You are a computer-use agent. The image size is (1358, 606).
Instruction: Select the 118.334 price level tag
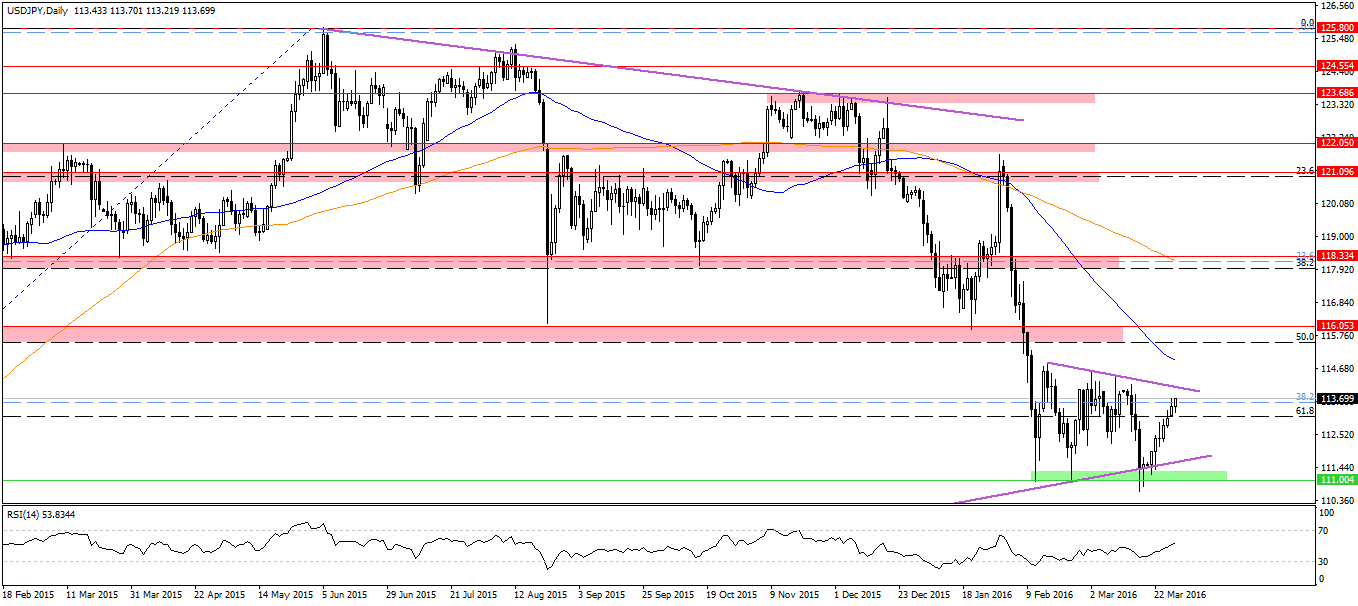[x=1337, y=257]
